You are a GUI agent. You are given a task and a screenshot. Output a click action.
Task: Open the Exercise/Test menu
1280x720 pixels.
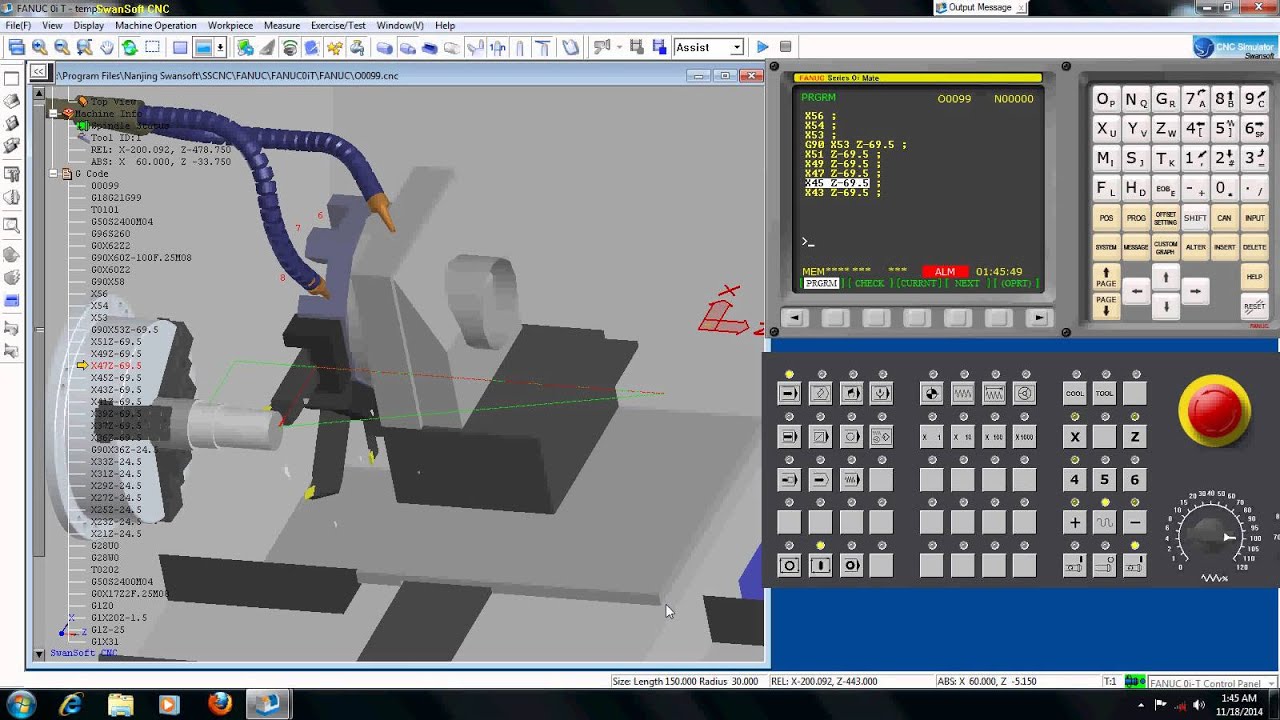click(x=338, y=25)
